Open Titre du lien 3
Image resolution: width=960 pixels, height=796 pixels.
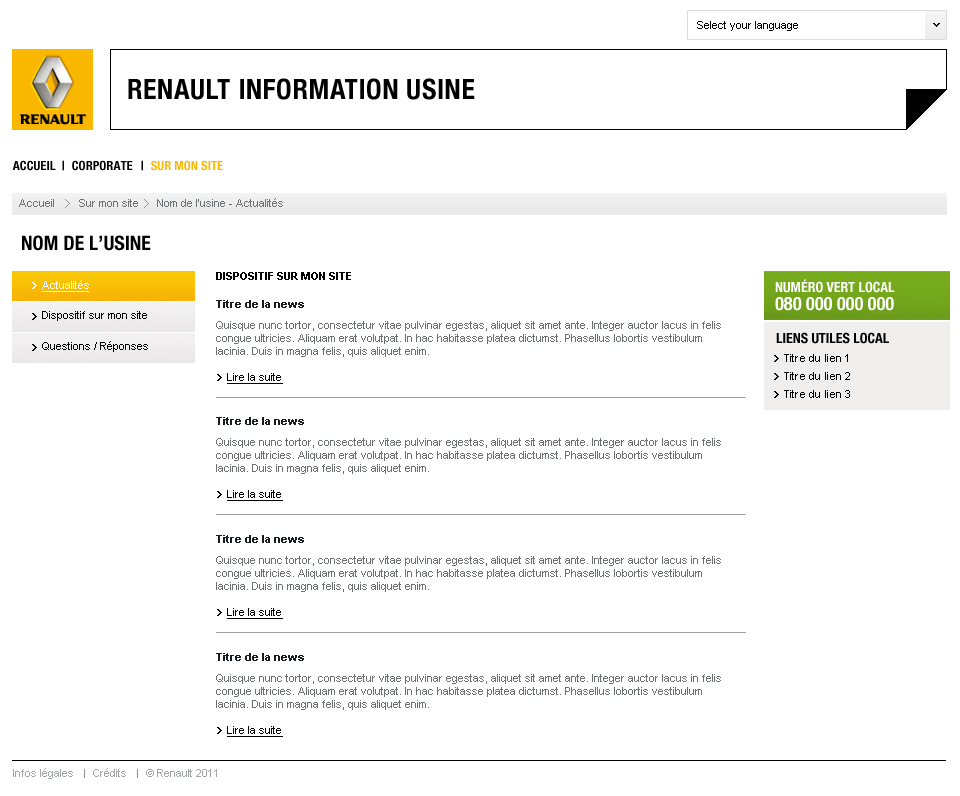(817, 394)
